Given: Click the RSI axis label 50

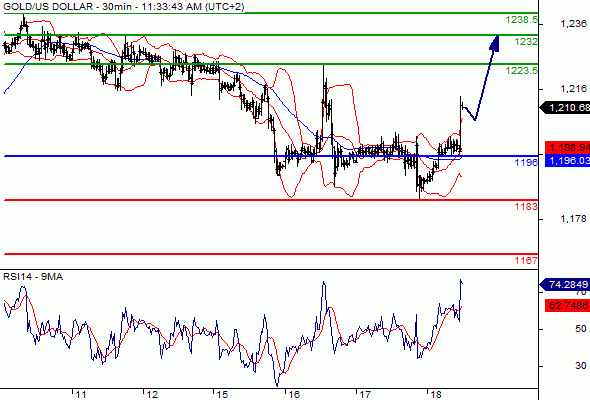Looking at the screenshot, I should click(x=581, y=329).
